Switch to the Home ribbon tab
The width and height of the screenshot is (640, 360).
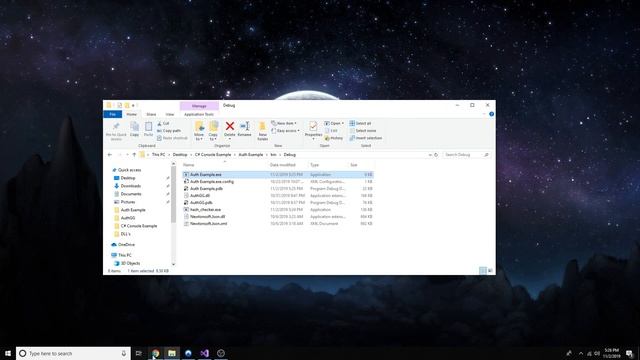(x=131, y=114)
